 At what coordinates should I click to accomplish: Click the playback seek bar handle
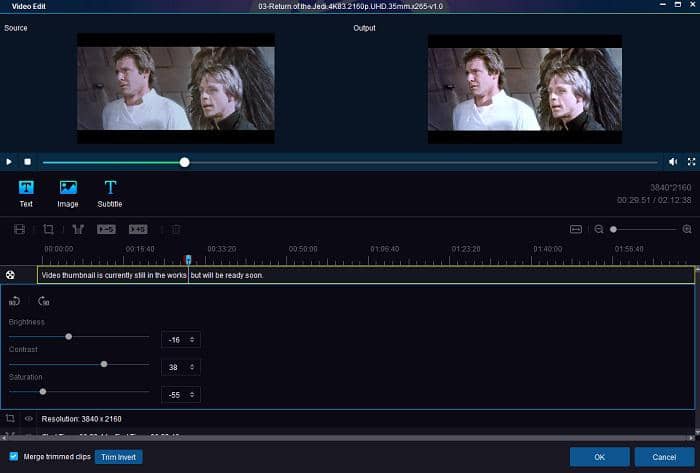coord(184,162)
